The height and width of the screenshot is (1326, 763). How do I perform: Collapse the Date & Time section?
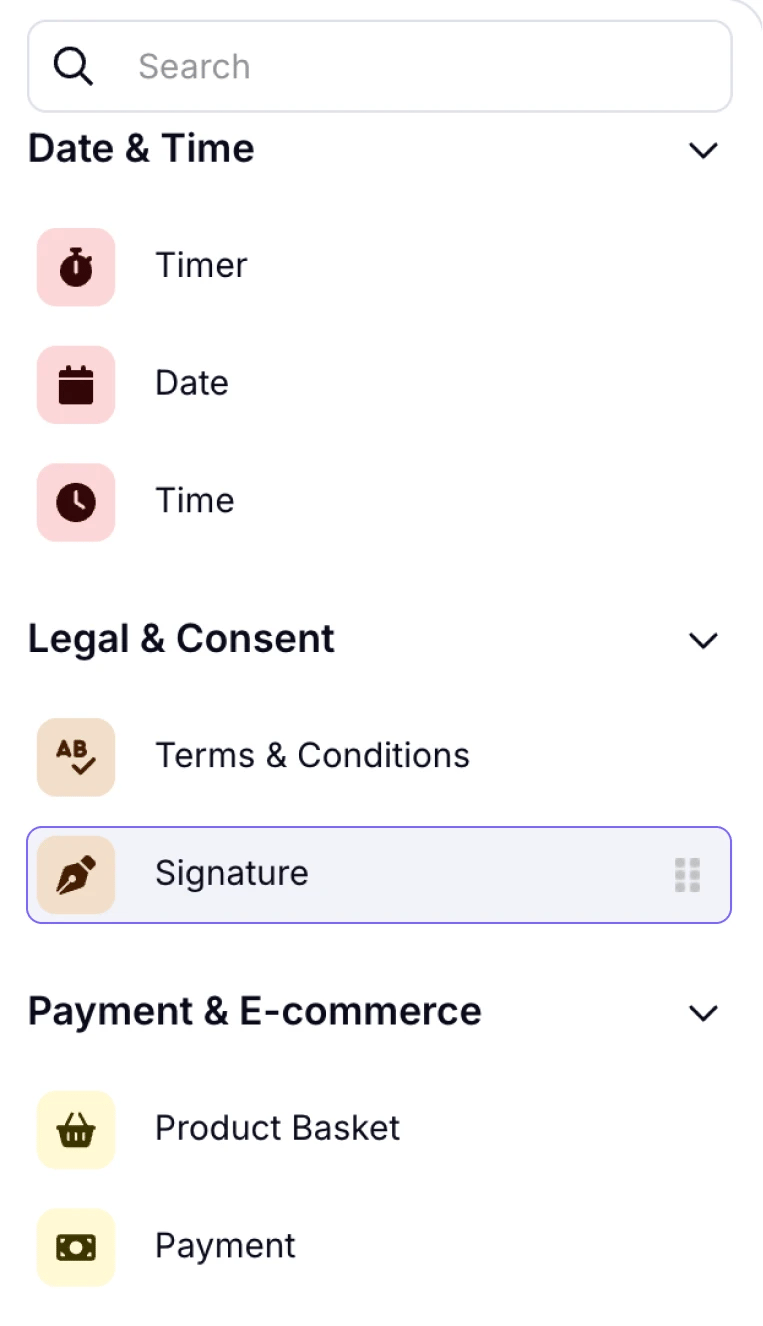pyautogui.click(x=704, y=150)
